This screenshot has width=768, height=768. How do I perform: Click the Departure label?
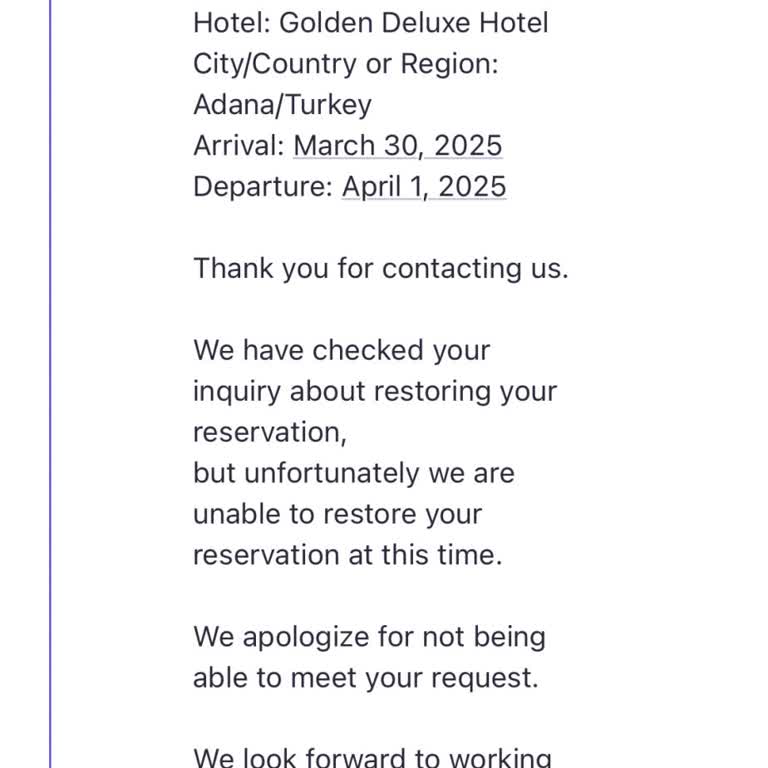coord(262,187)
